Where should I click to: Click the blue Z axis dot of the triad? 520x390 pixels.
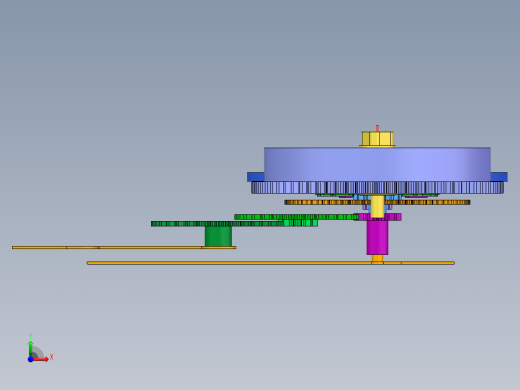[x=30, y=359]
